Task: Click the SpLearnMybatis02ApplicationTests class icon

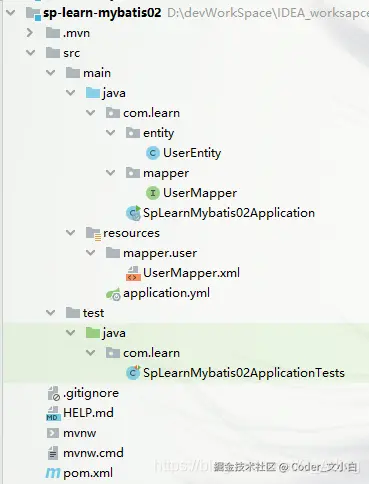Action: [133, 373]
